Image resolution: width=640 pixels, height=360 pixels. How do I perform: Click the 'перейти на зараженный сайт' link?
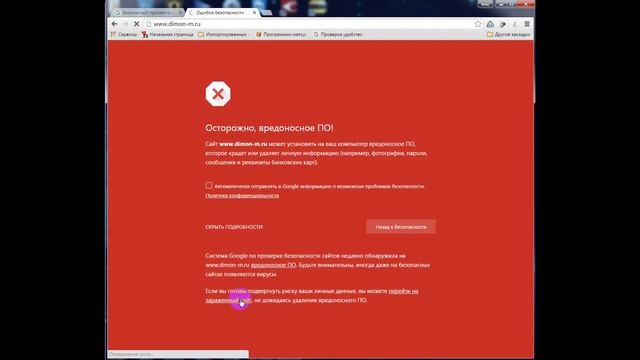403,291
